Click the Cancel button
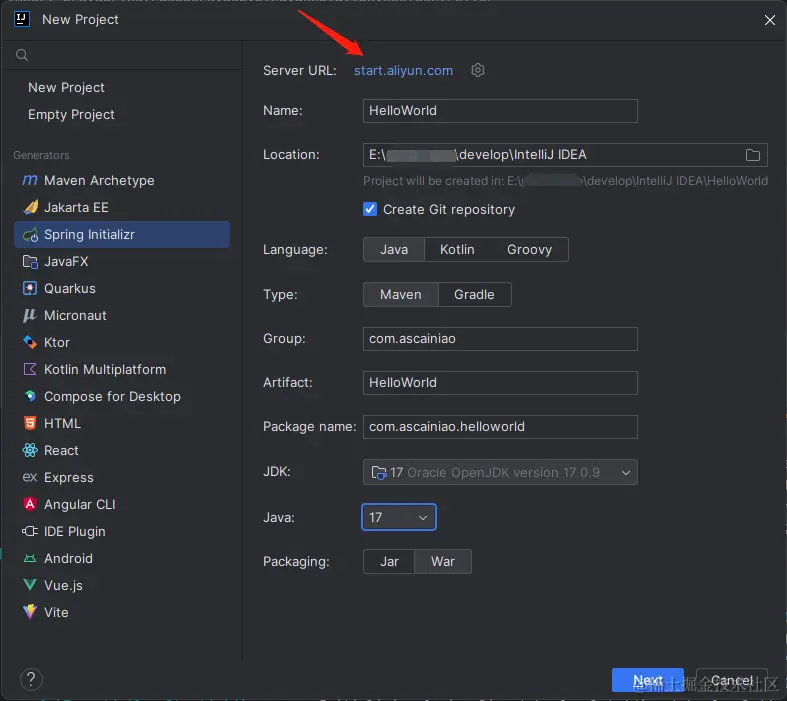 [731, 680]
